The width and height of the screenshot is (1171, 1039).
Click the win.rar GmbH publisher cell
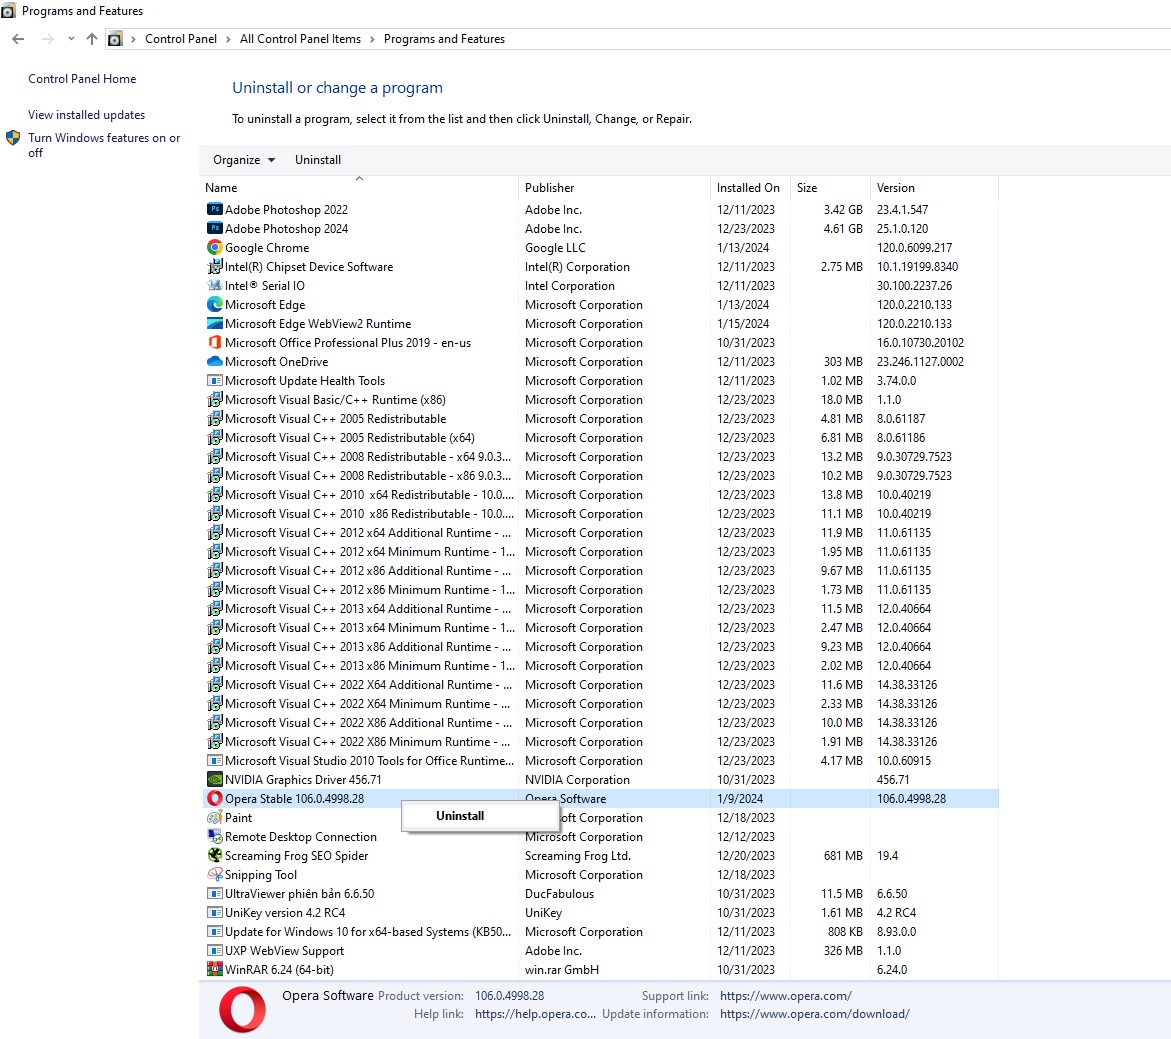click(562, 970)
